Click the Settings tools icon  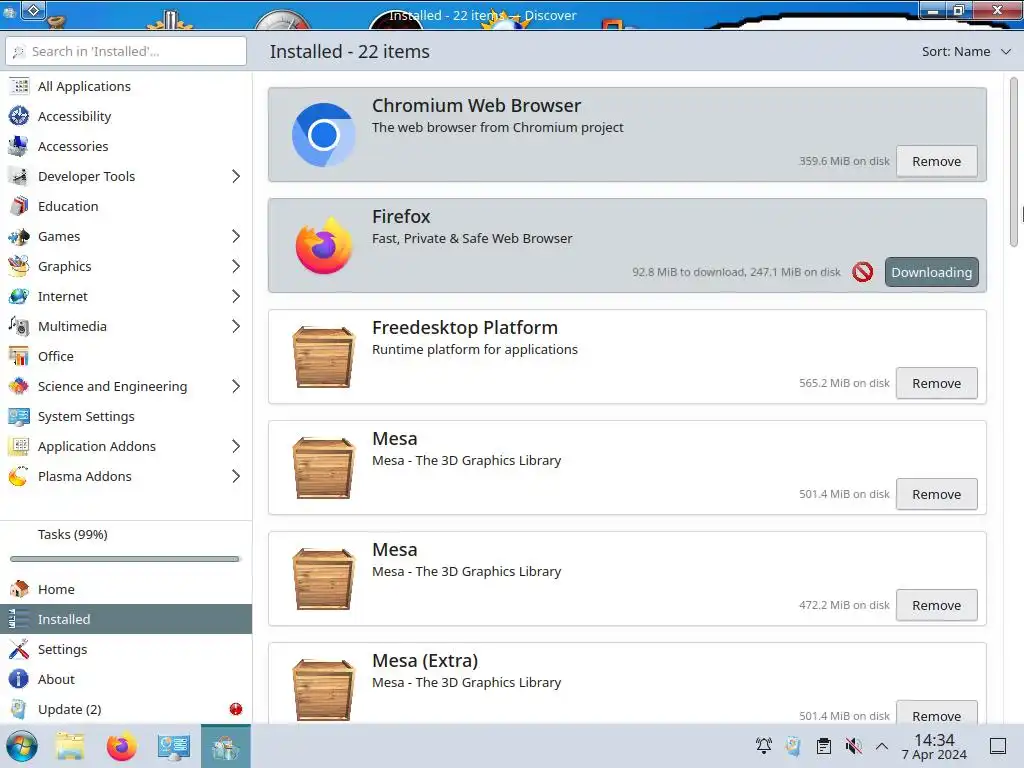click(x=19, y=649)
